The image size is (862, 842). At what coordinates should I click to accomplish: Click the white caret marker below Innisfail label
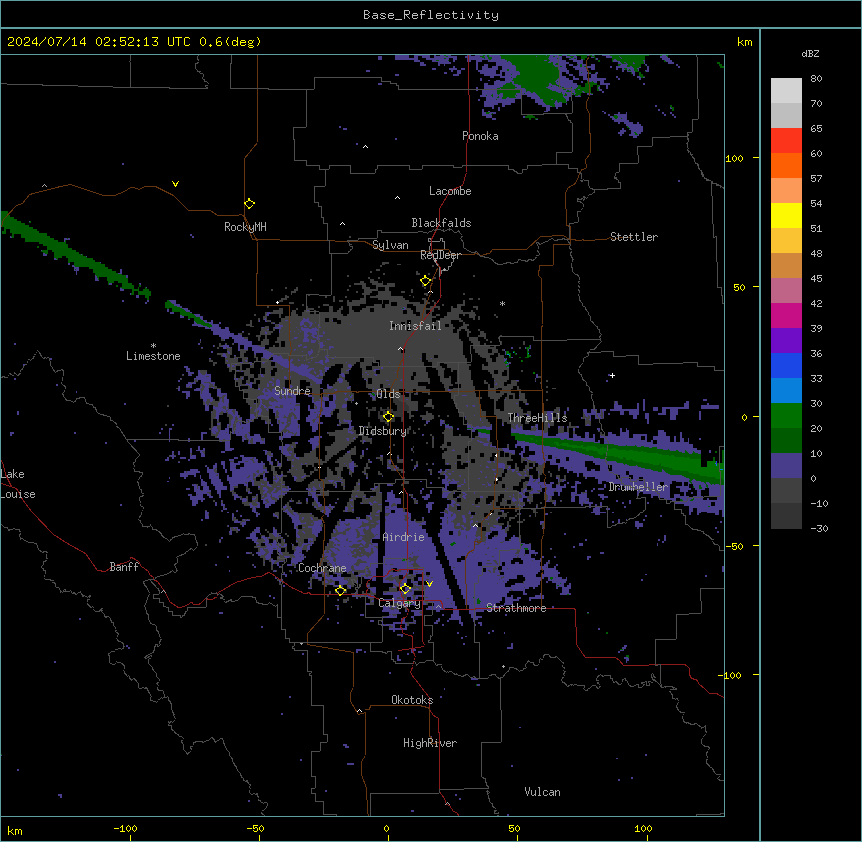point(401,349)
